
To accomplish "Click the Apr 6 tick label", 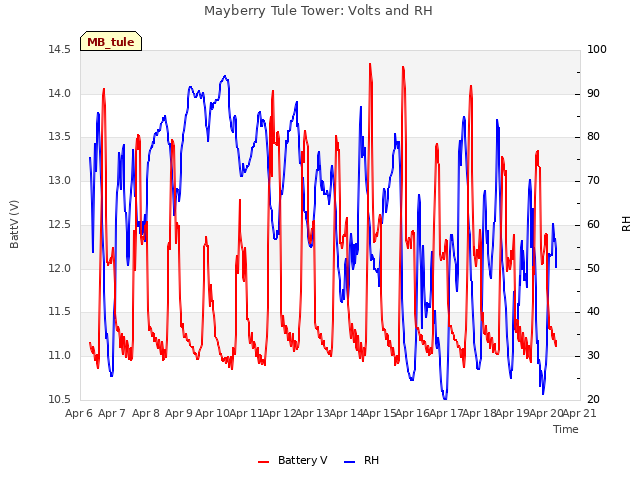I will point(79,413).
